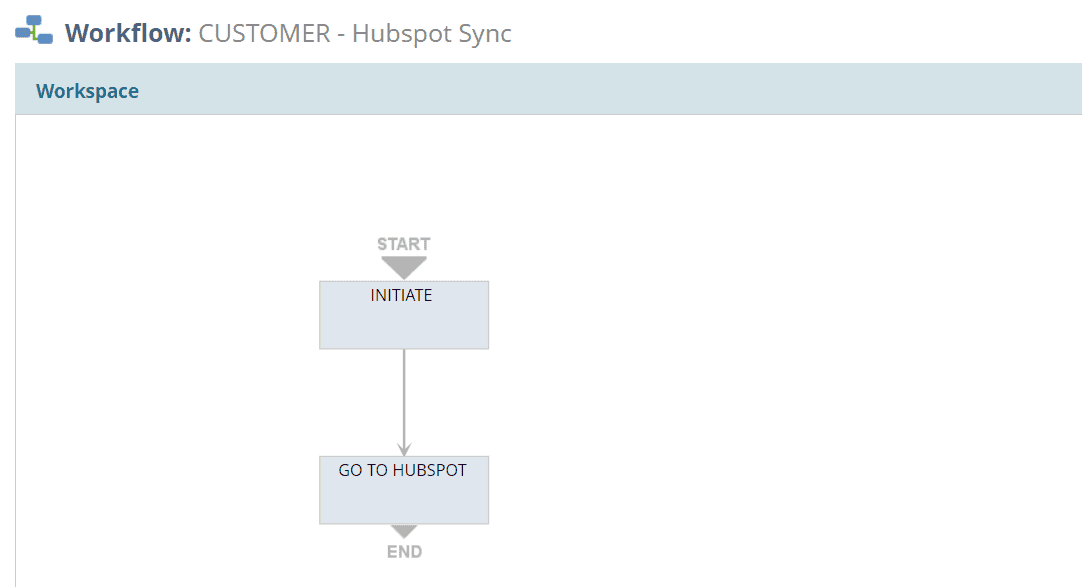Select the INITIATE state box
The height and width of the screenshot is (587, 1082).
click(404, 315)
